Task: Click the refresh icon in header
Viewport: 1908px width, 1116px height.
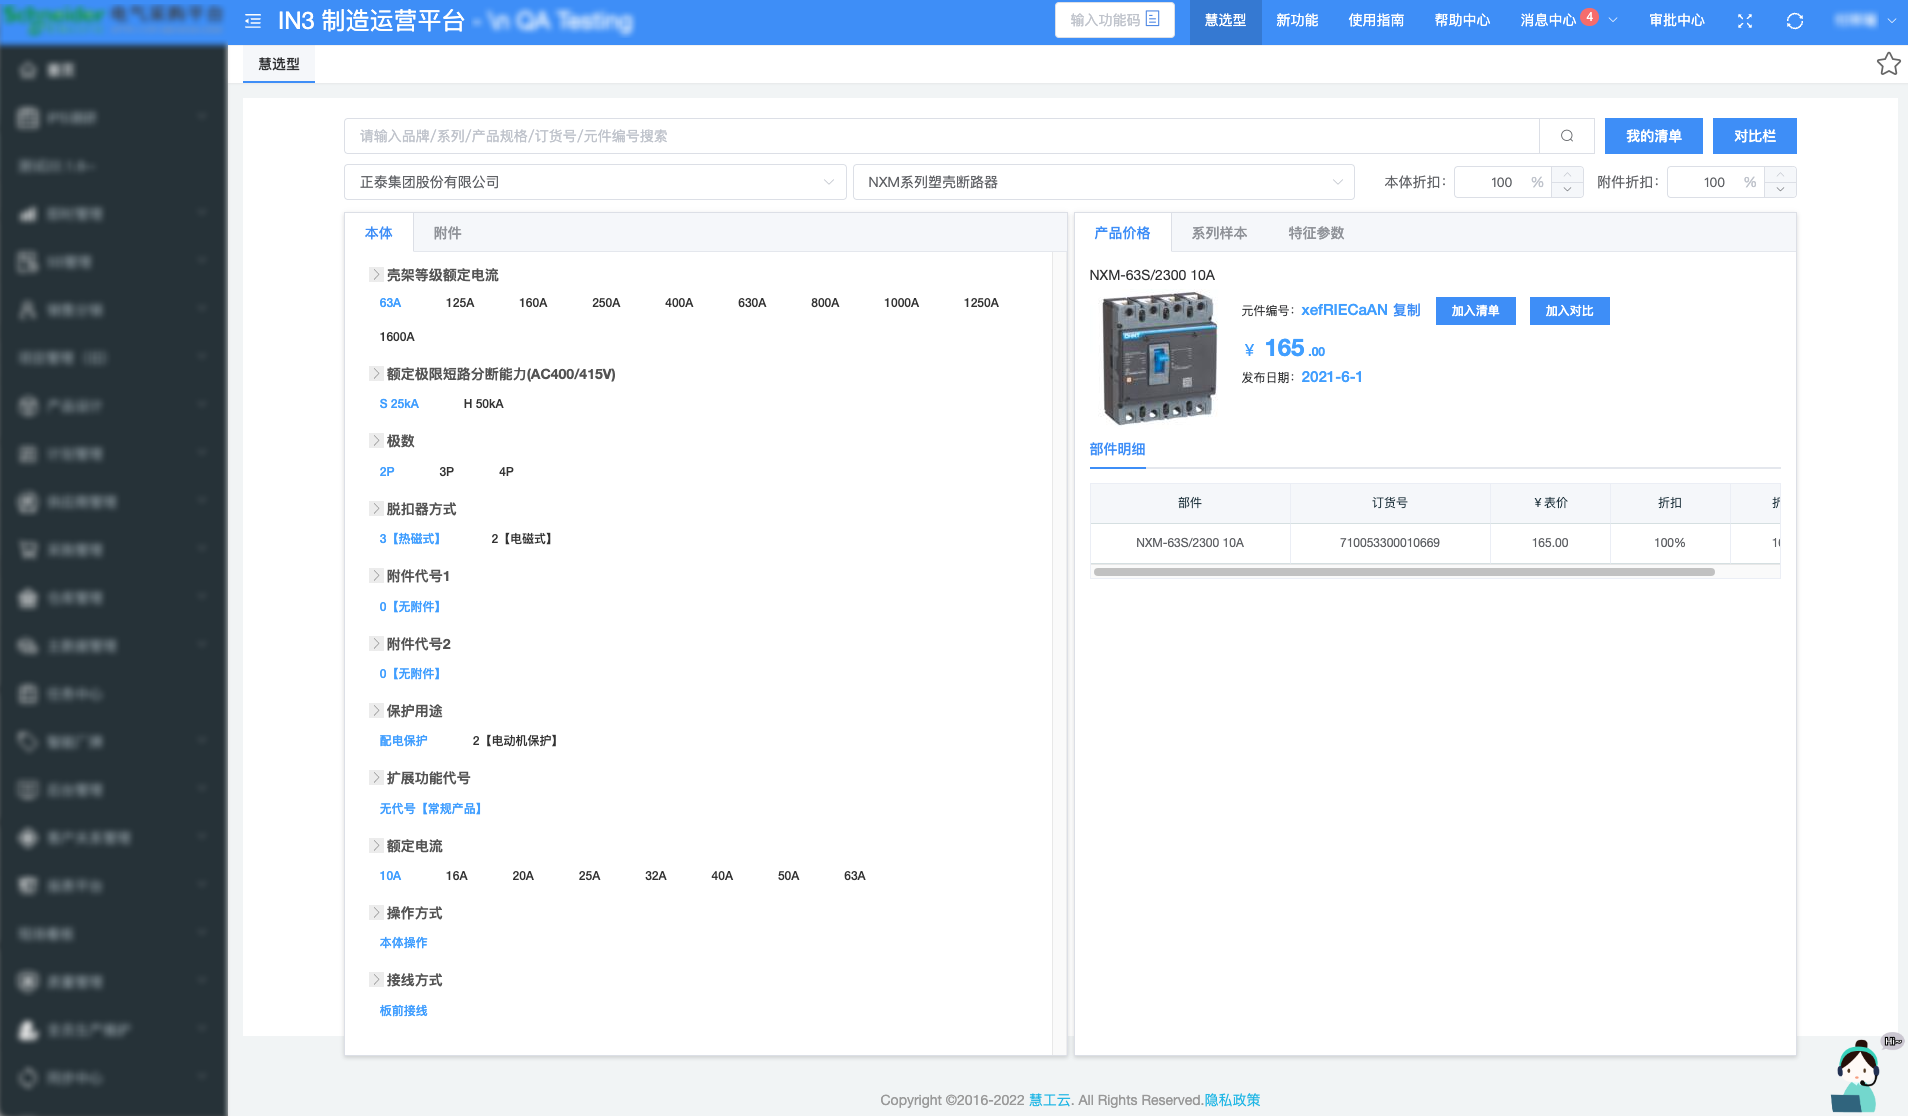Action: [x=1795, y=21]
